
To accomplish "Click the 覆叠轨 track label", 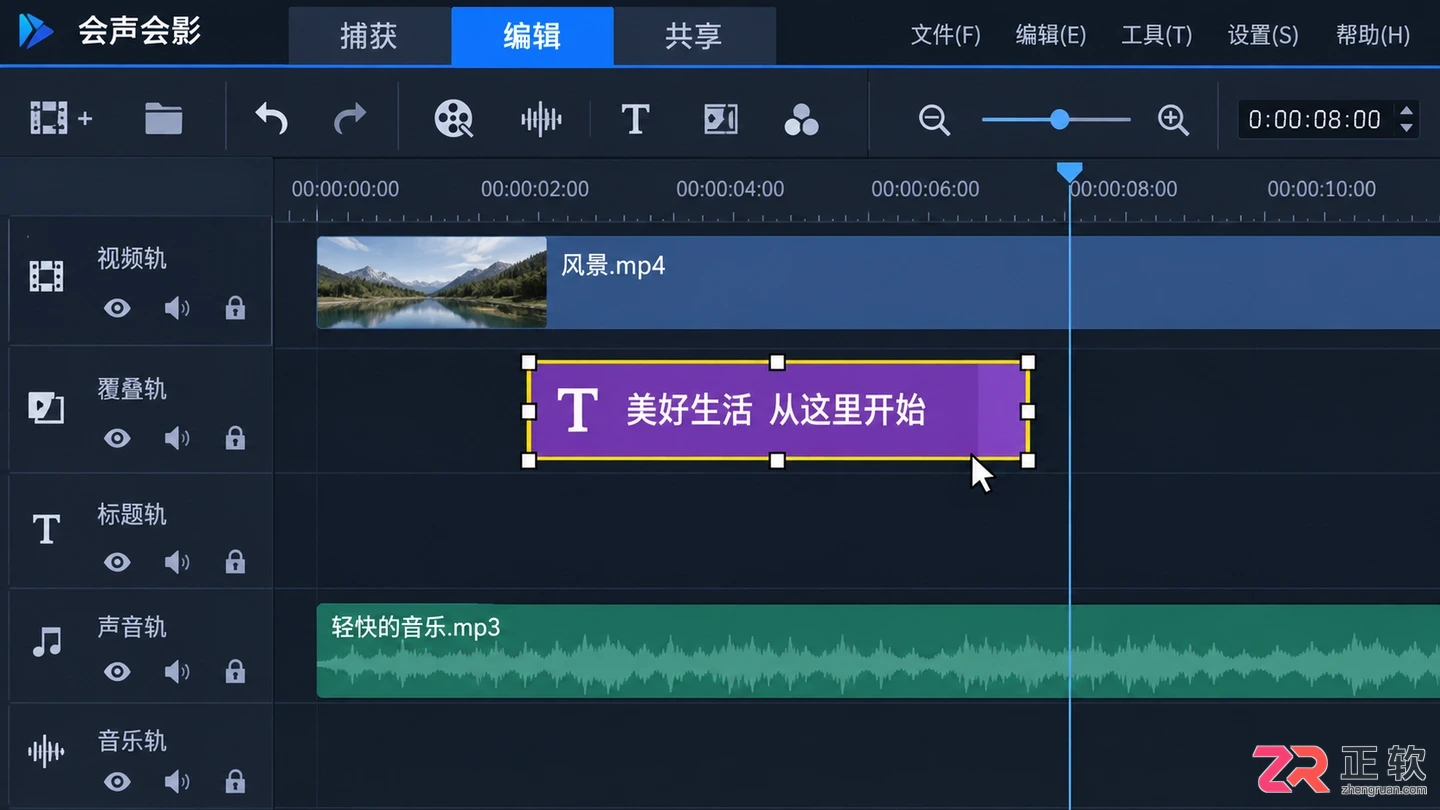I will point(132,389).
